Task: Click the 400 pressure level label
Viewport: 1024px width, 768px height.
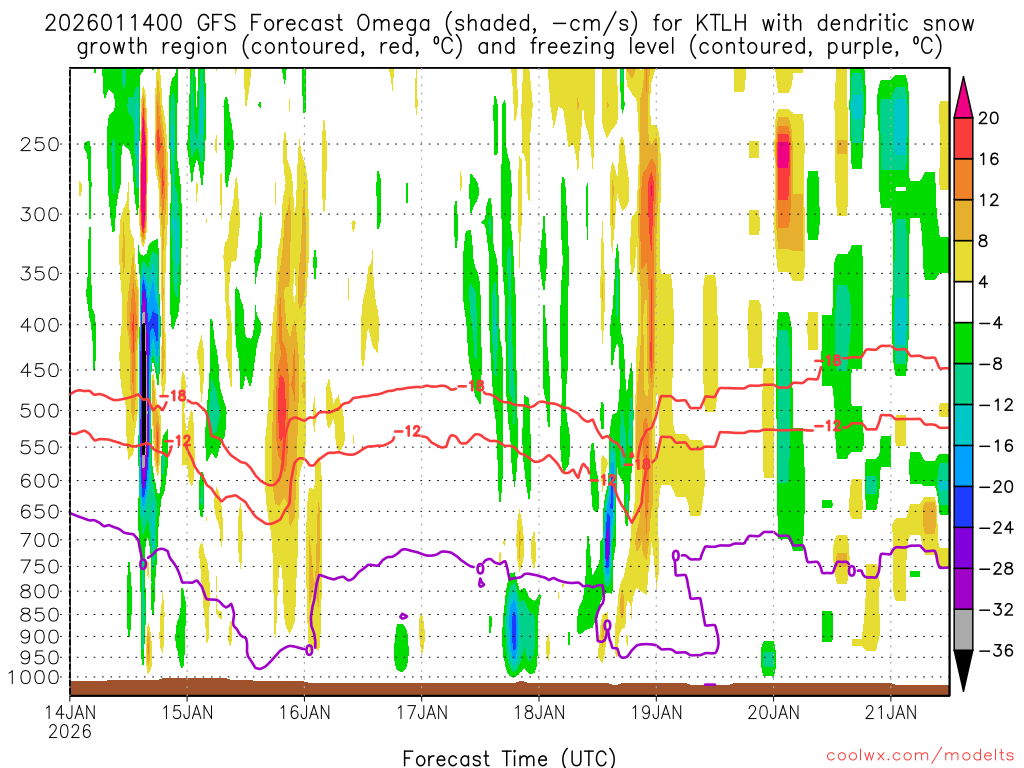Action: pyautogui.click(x=40, y=325)
